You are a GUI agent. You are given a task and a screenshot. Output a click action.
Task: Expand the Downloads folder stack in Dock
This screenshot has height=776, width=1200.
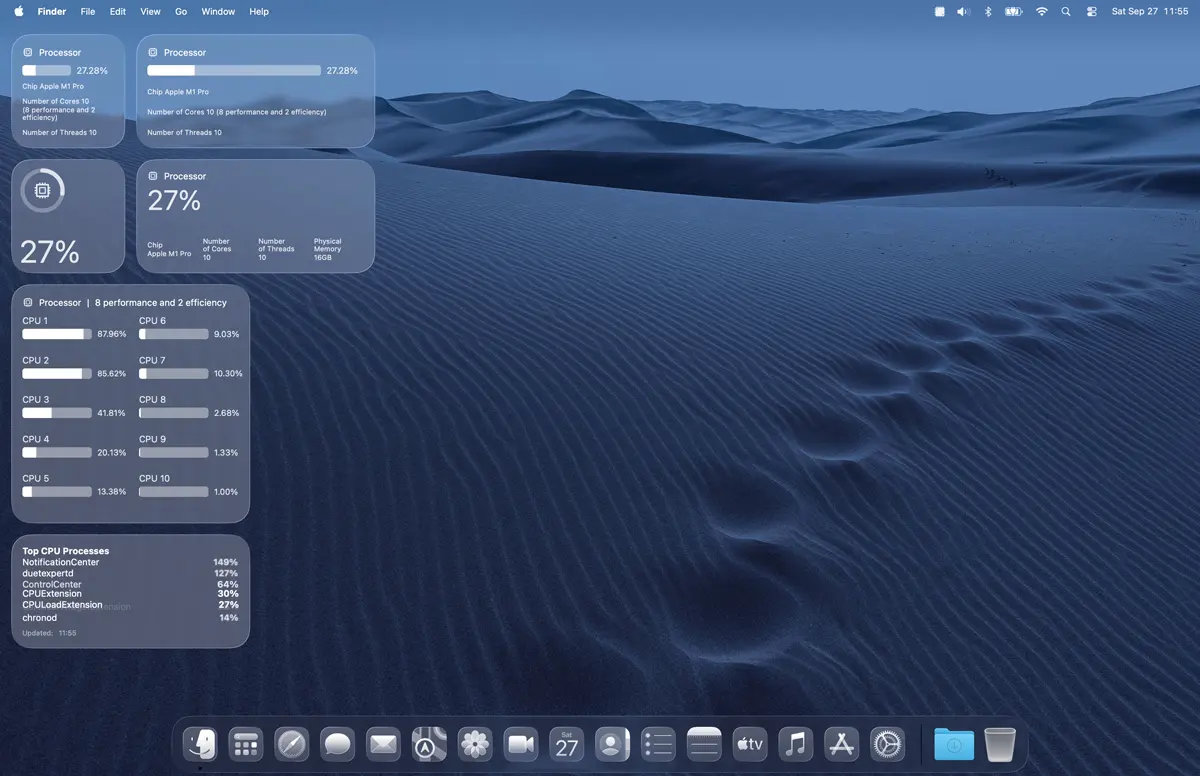(954, 744)
